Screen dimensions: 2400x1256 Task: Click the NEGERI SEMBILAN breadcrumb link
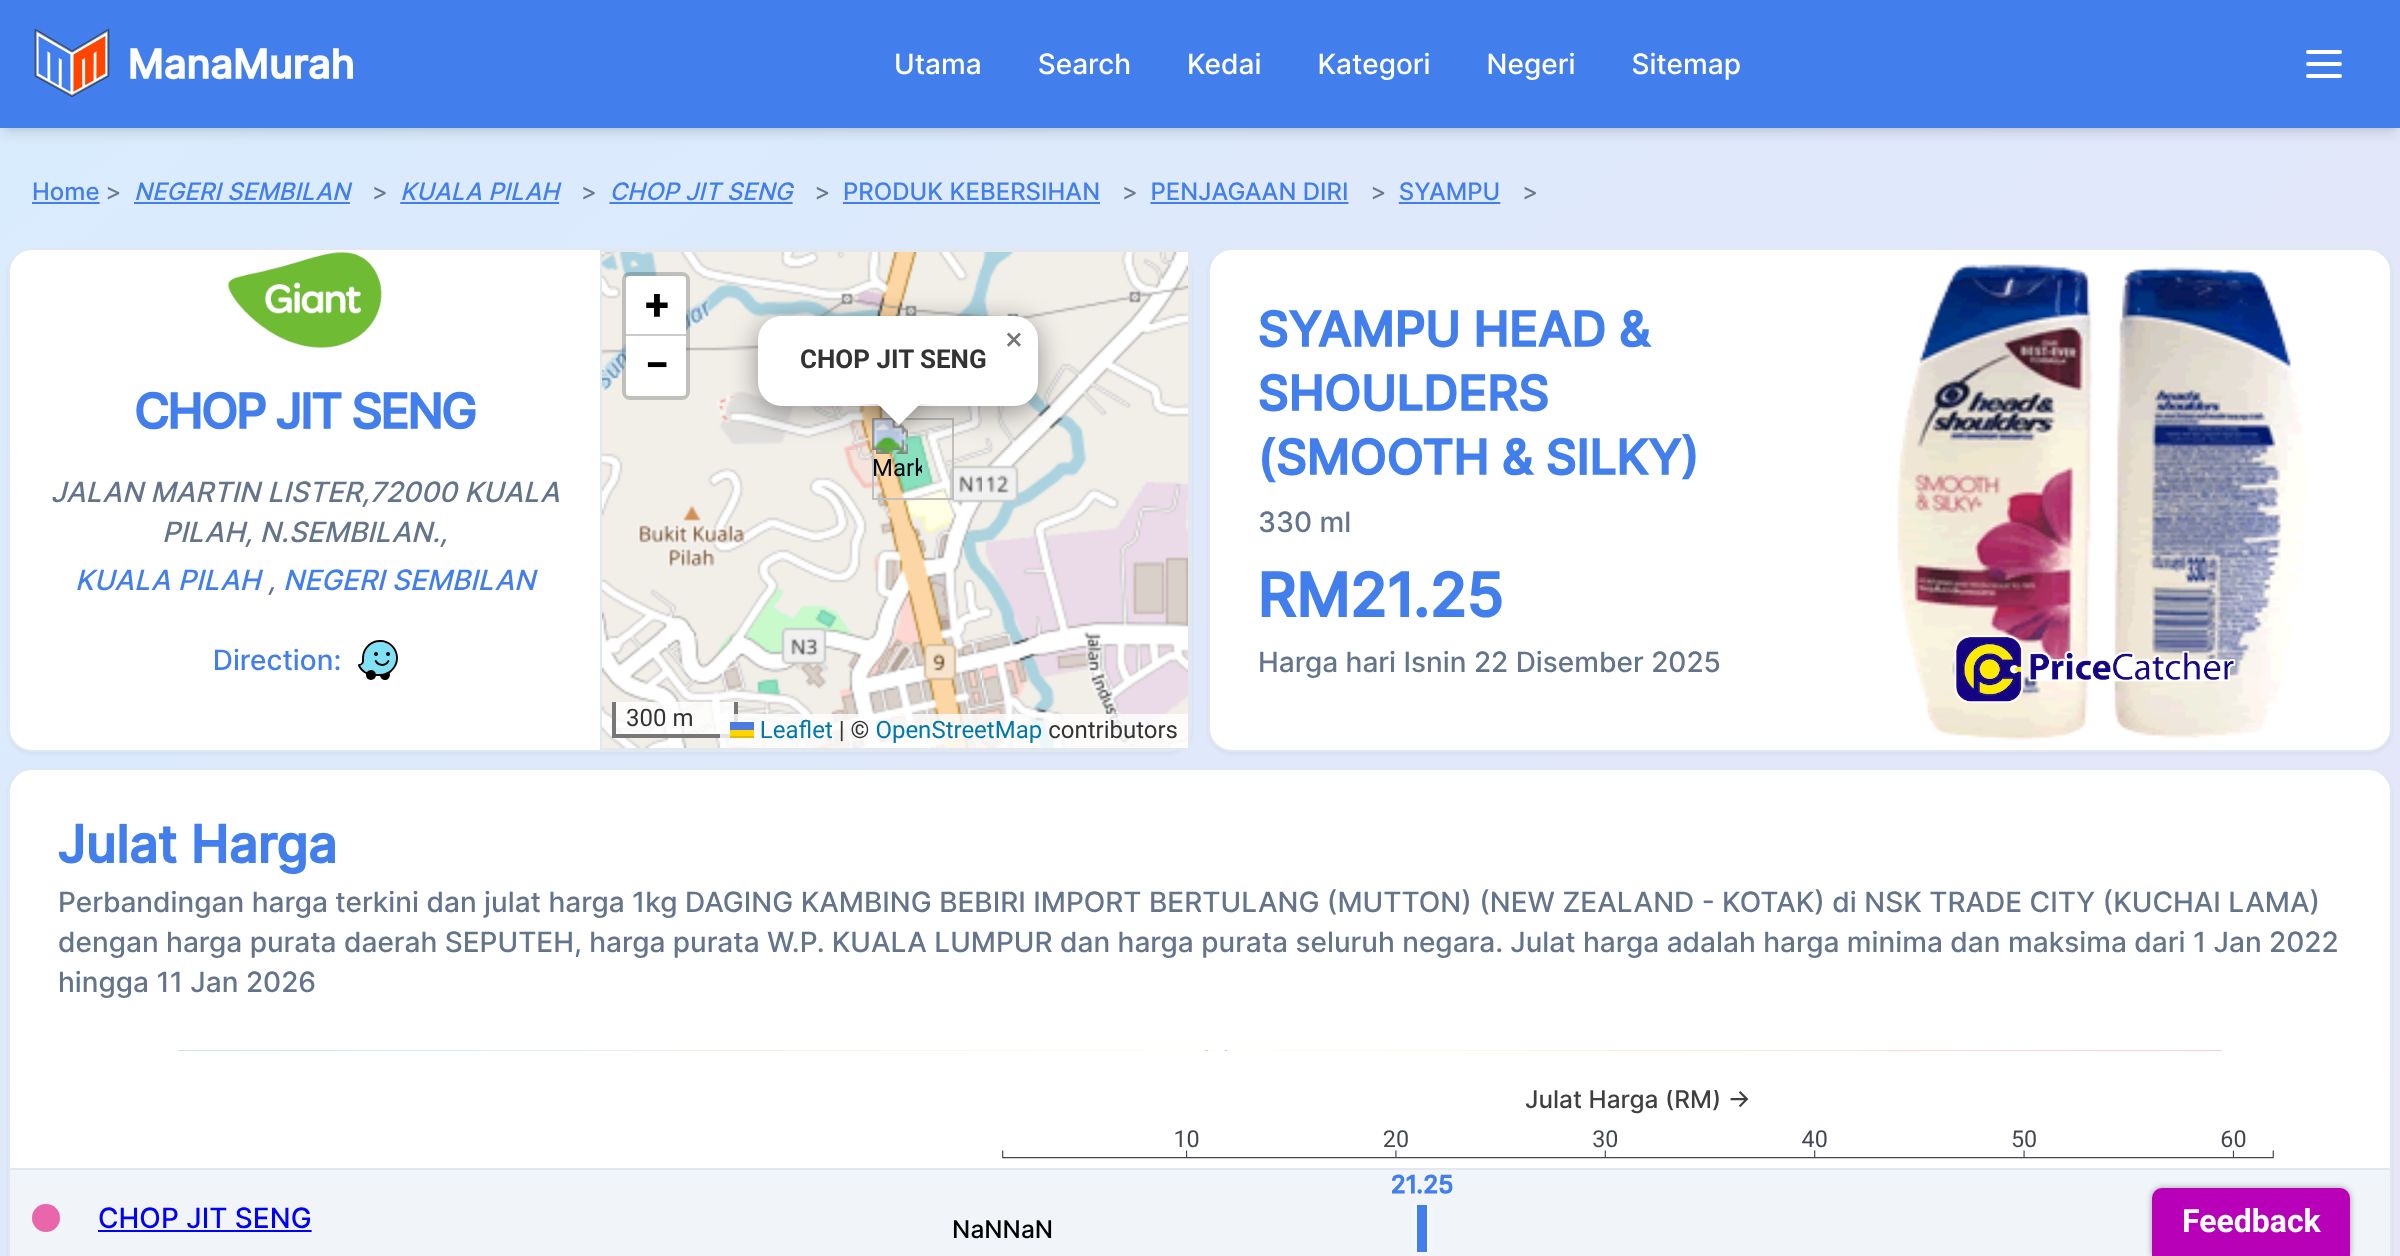coord(243,191)
